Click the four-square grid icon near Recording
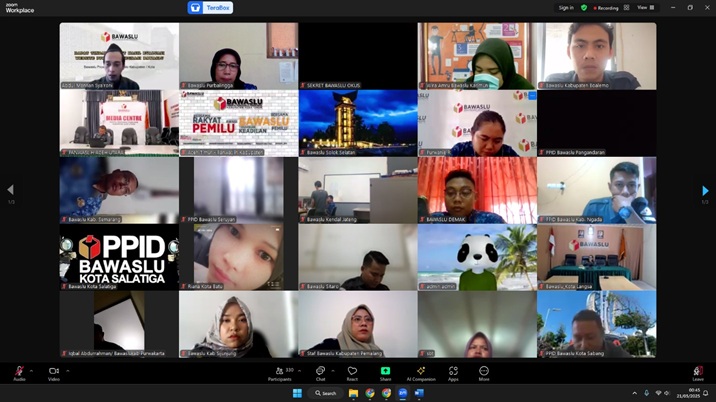This screenshot has width=716, height=402. pyautogui.click(x=626, y=8)
